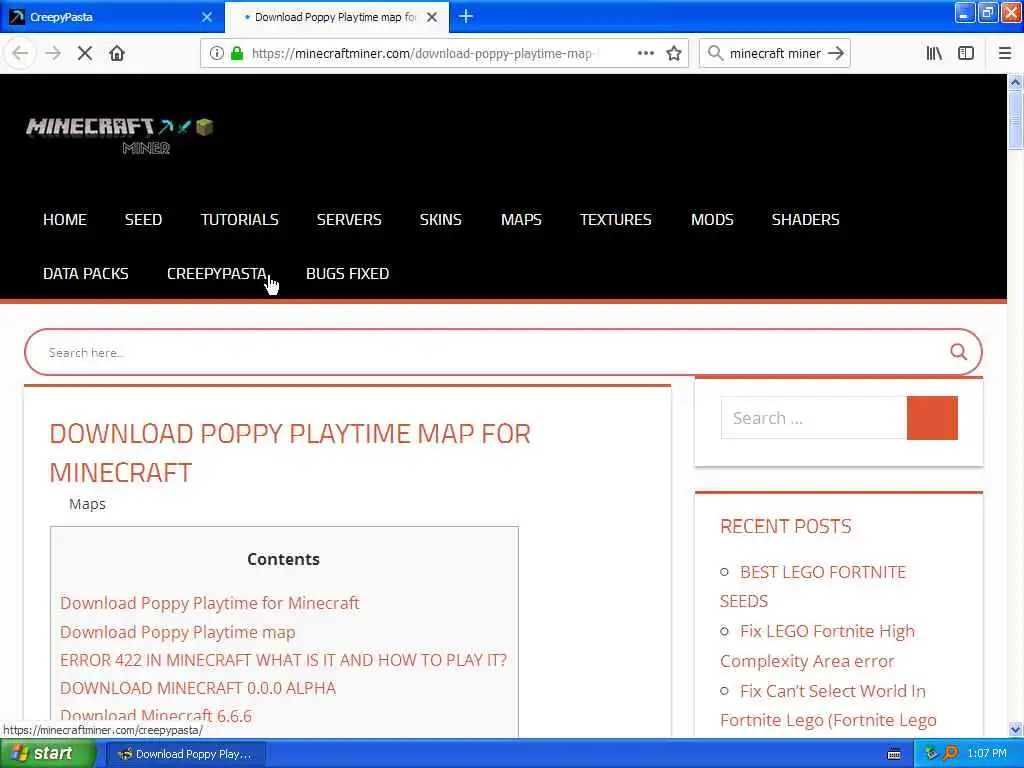Open 'Download Minecraft 6.6.6' link
1024x768 pixels.
tap(156, 716)
